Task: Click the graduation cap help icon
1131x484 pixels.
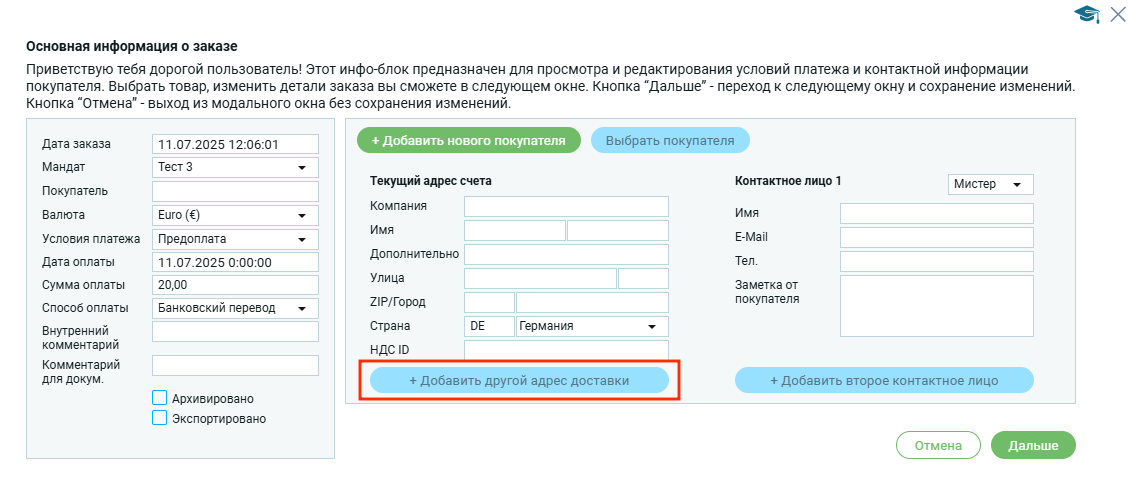Action: click(x=1086, y=14)
